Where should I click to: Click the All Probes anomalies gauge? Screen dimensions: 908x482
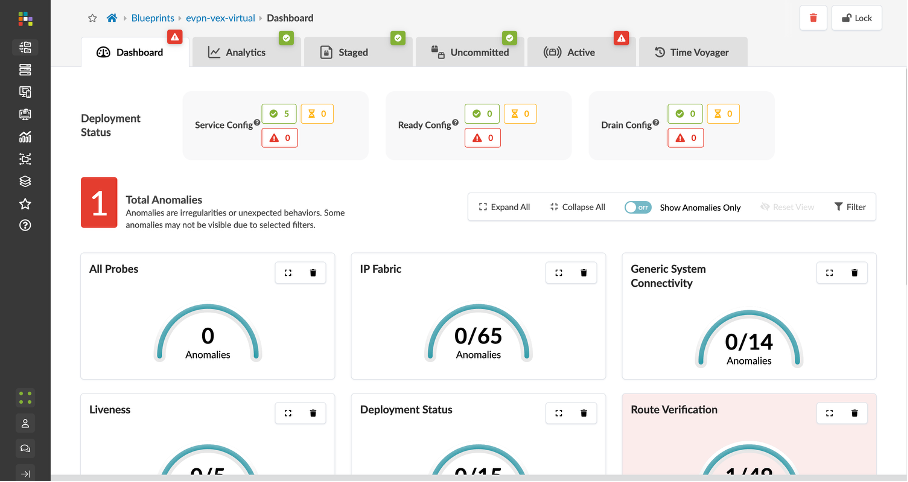pyautogui.click(x=208, y=335)
